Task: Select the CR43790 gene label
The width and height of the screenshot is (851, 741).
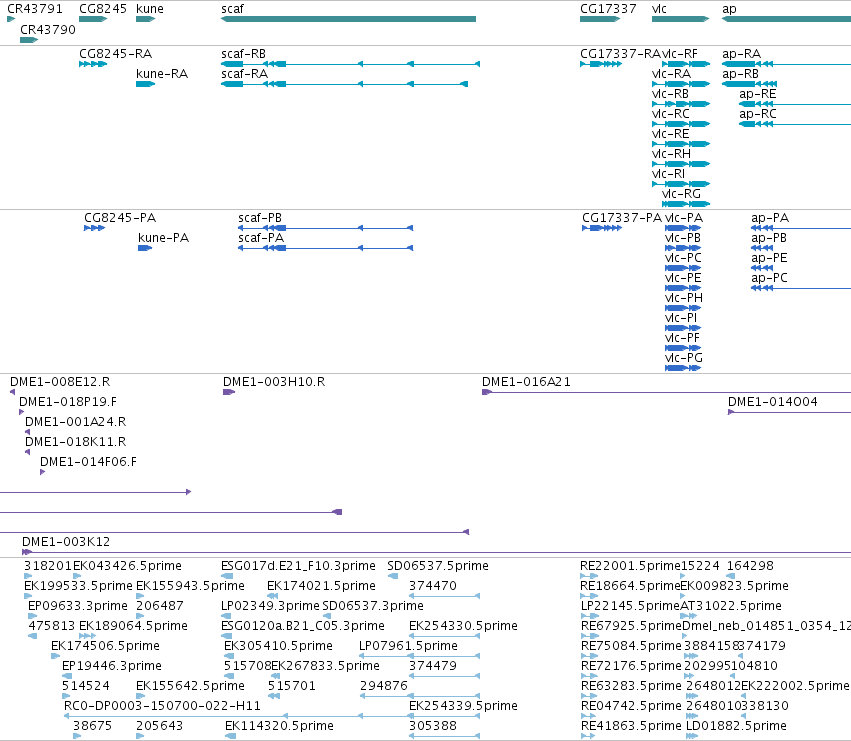Action: (x=48, y=29)
